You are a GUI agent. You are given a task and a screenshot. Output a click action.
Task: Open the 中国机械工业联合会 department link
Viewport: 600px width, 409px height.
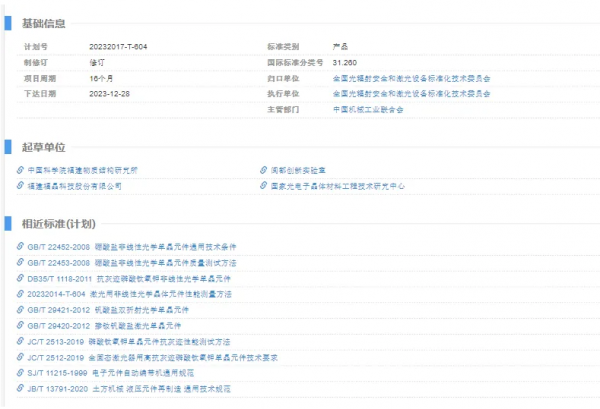(x=368, y=108)
